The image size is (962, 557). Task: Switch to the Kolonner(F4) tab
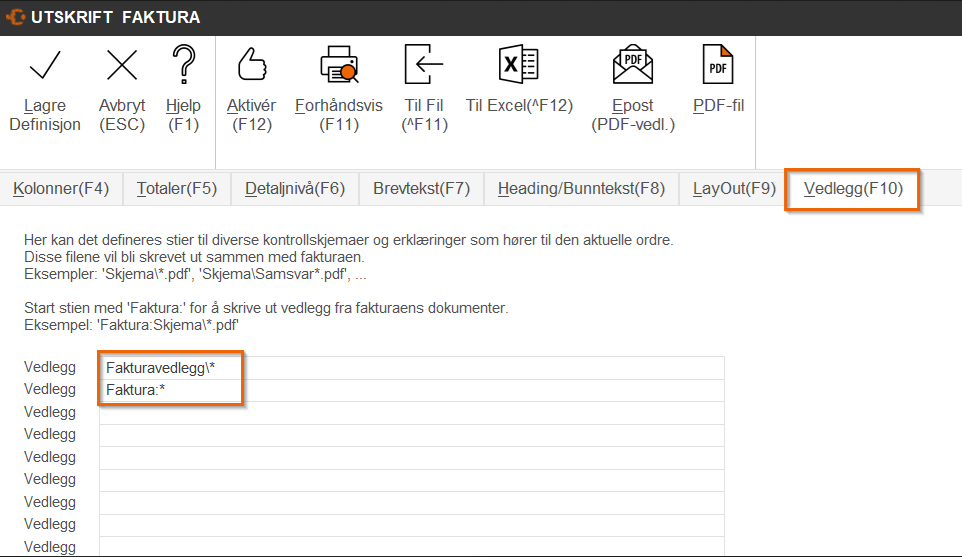tap(61, 189)
